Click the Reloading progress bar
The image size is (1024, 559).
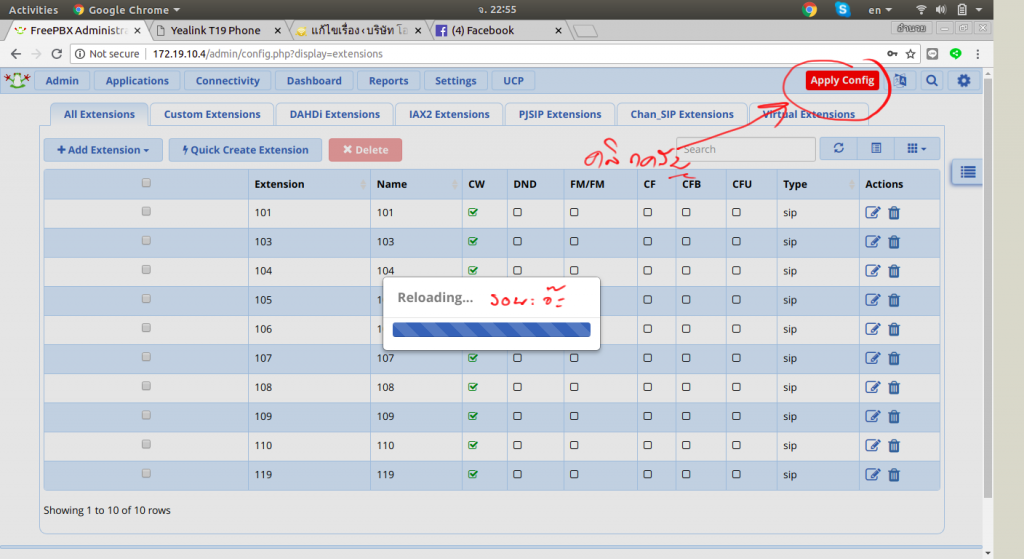coord(491,330)
